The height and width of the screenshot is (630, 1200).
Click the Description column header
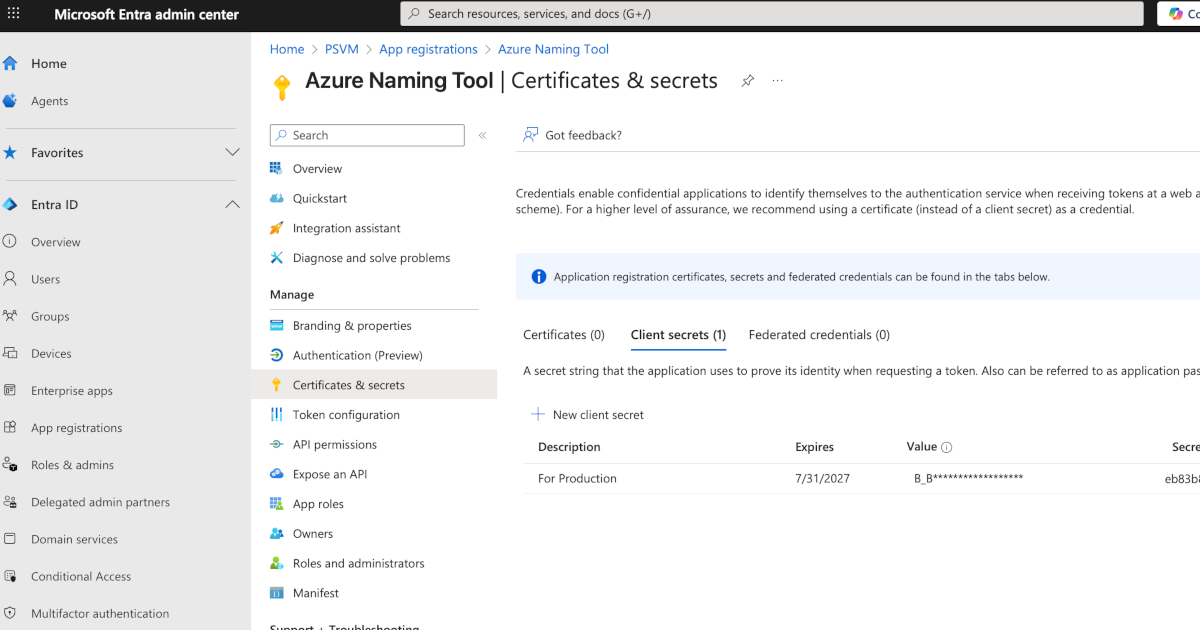(x=569, y=447)
